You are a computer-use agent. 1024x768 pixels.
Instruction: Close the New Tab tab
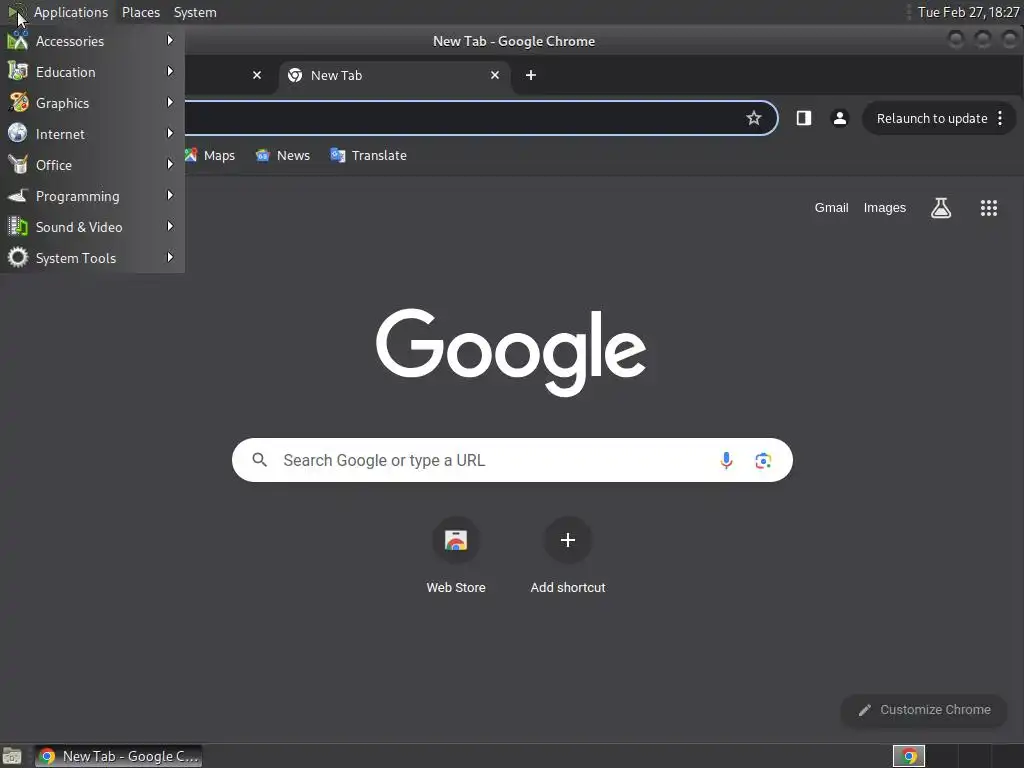(495, 75)
